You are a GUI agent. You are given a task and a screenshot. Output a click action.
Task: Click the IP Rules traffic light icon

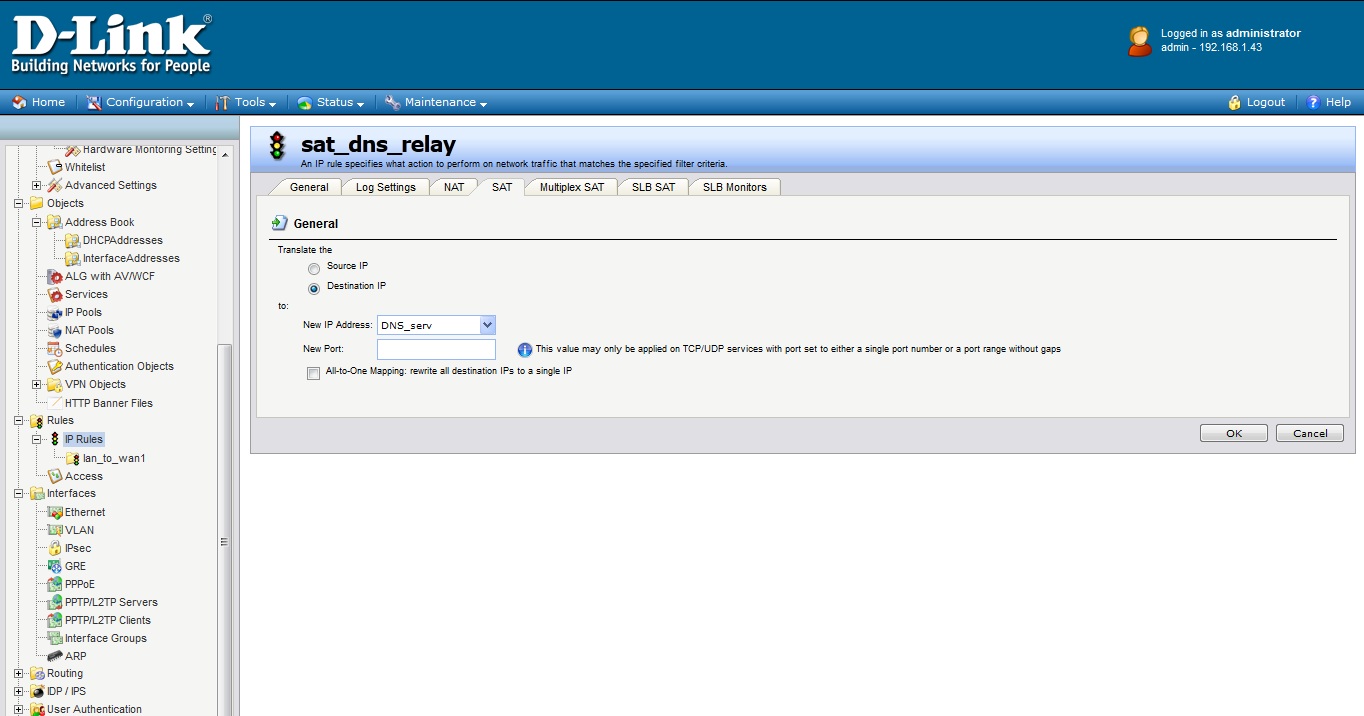[x=55, y=439]
